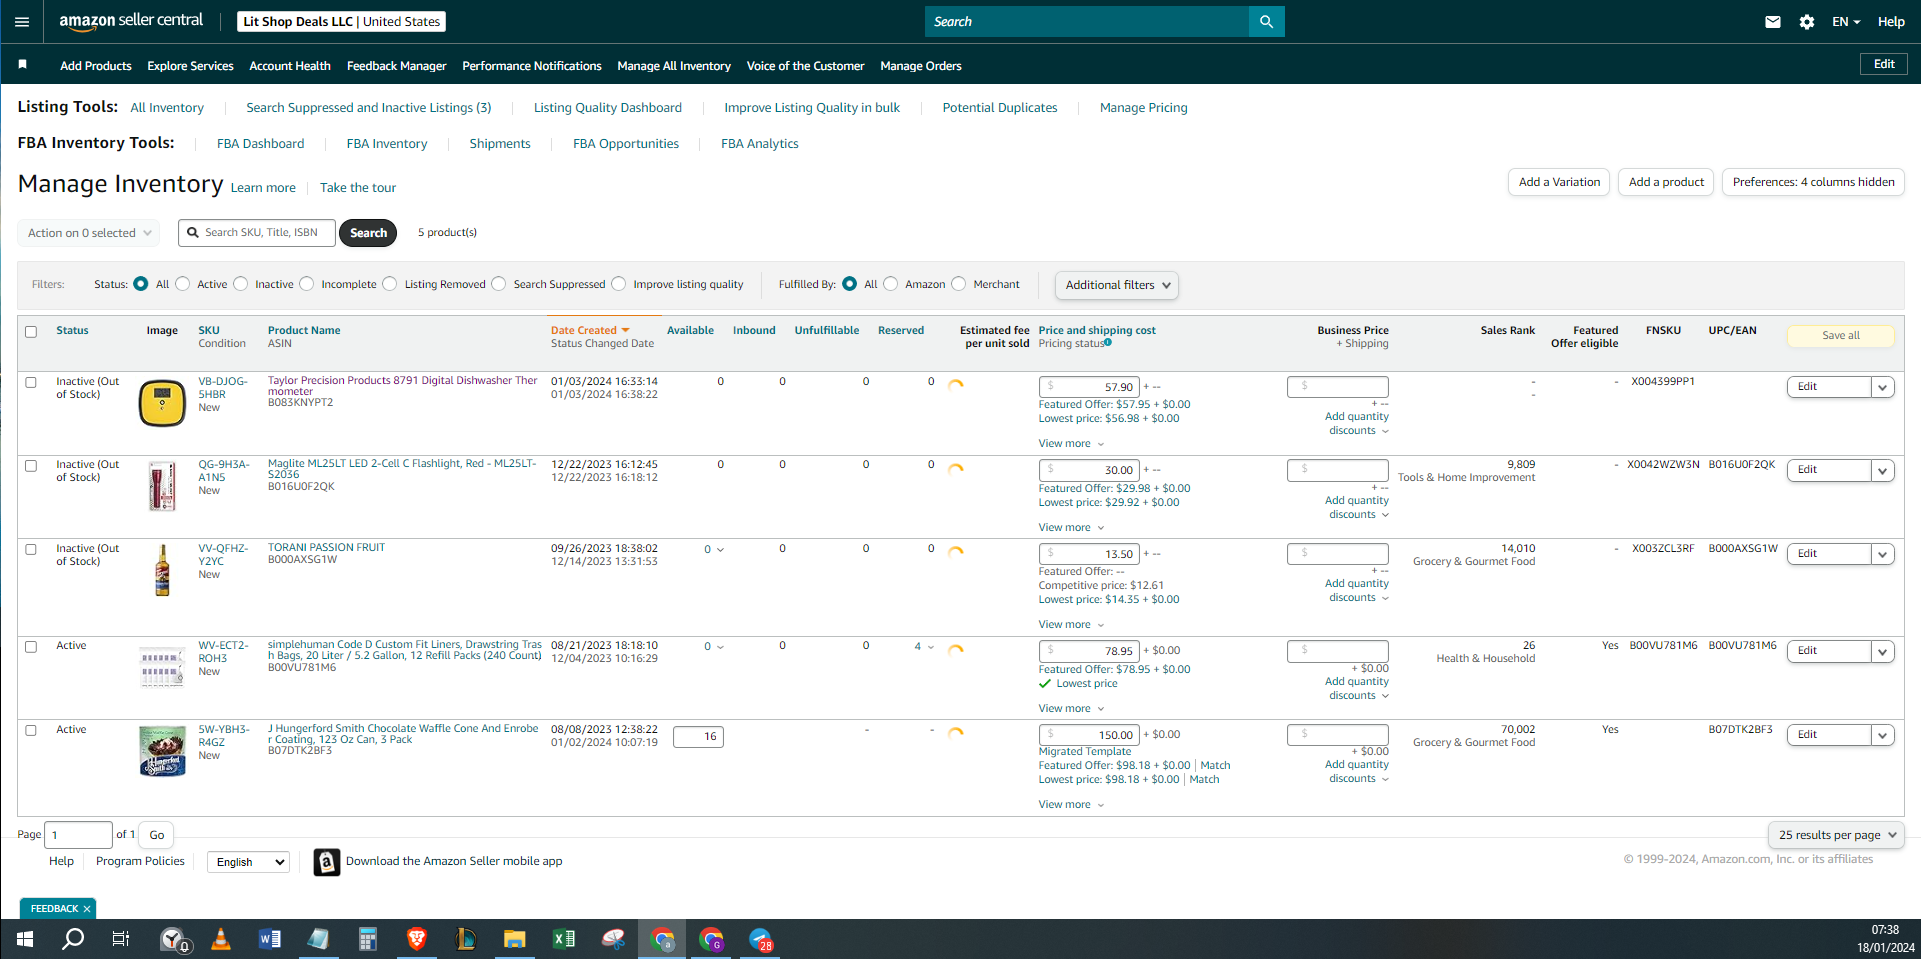Click the bookmark flag icon in the nav bar
This screenshot has height=959, width=1921.
22,64
